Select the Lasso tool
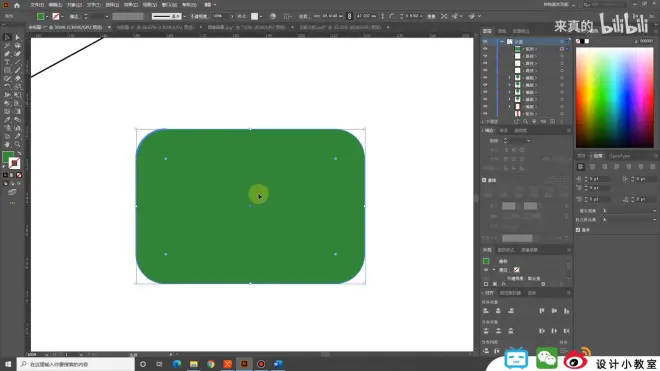This screenshot has height=371, width=660. 18,45
